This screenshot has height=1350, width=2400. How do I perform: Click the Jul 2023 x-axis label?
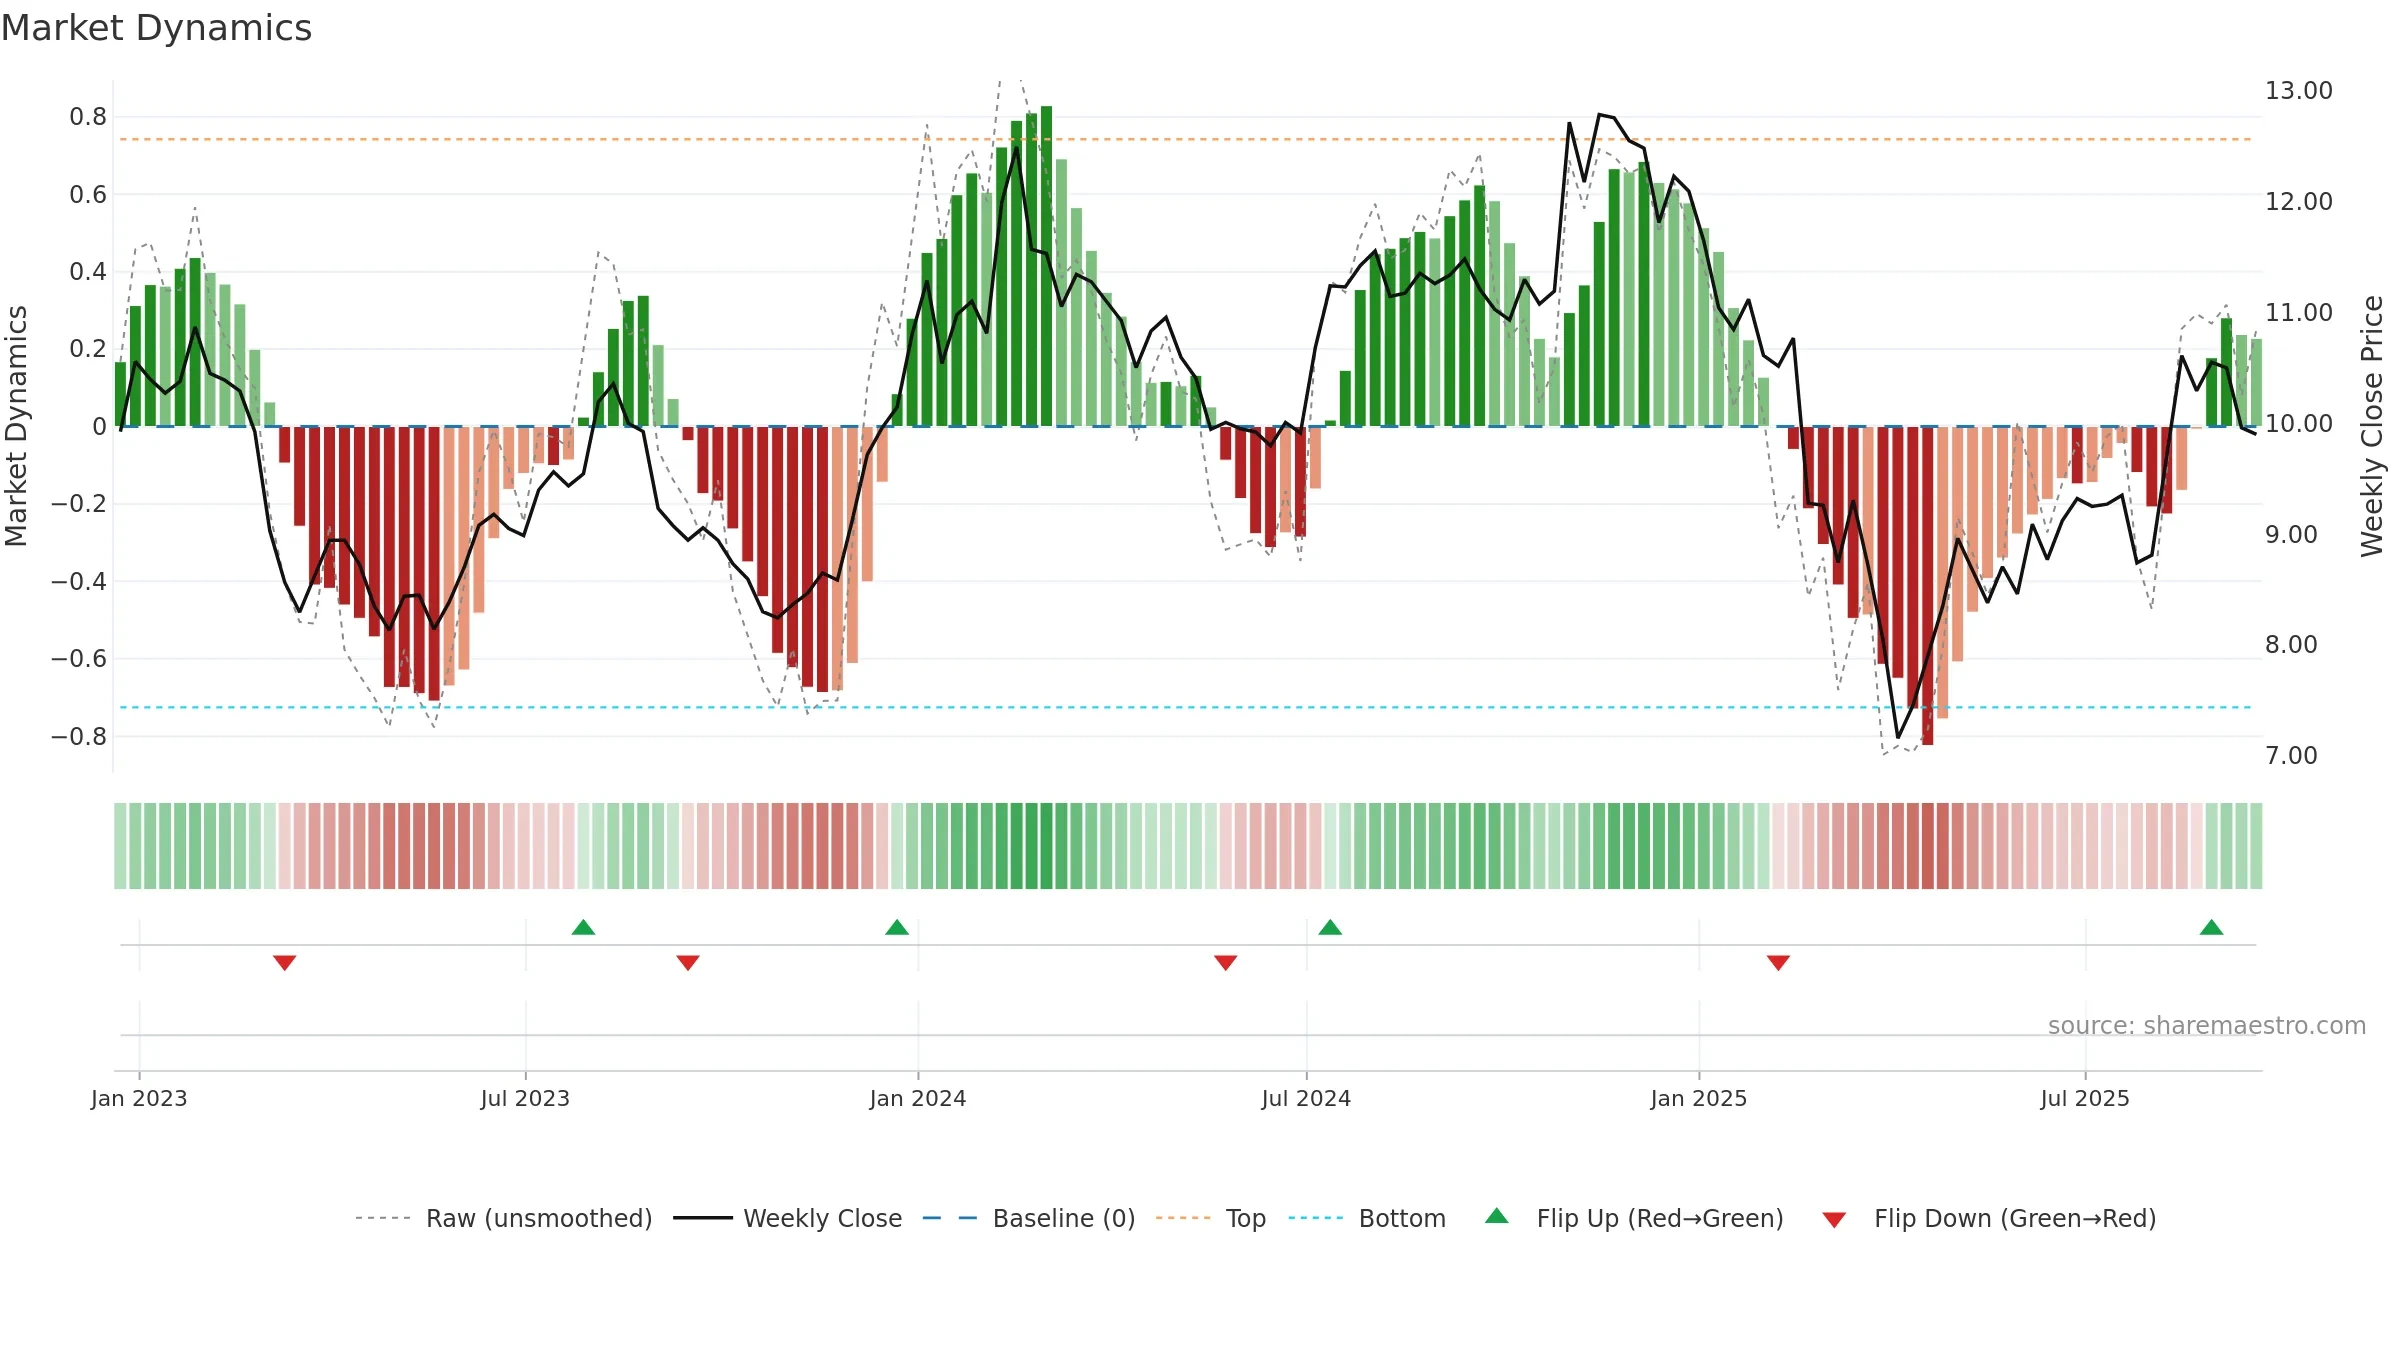(x=525, y=1098)
